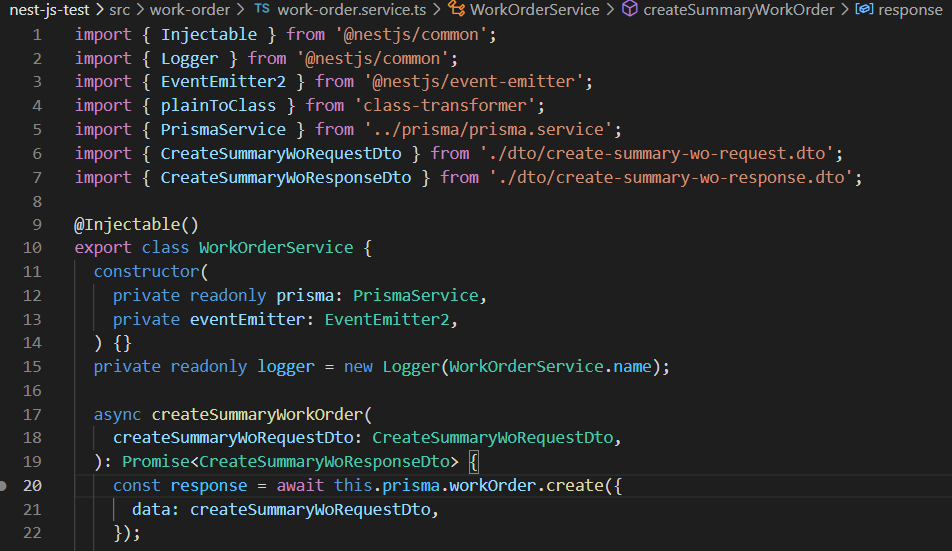Expand breadcrumb chevron after createSummaryWorkOrder

click(x=845, y=10)
